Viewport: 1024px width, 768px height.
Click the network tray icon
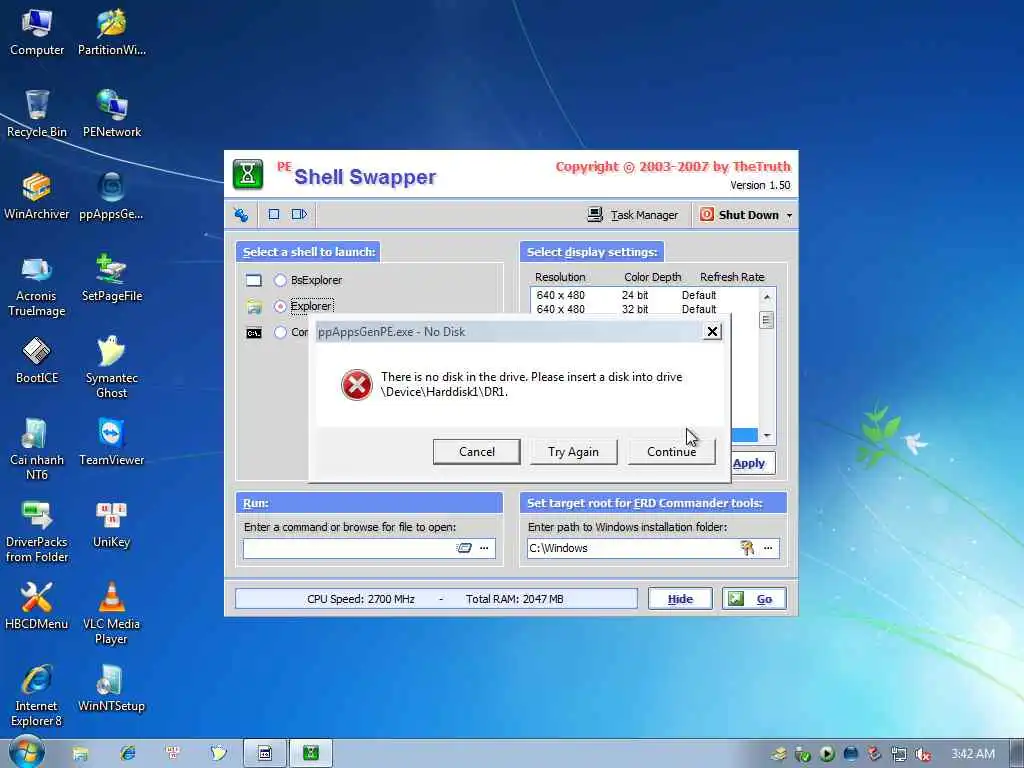(x=899, y=754)
